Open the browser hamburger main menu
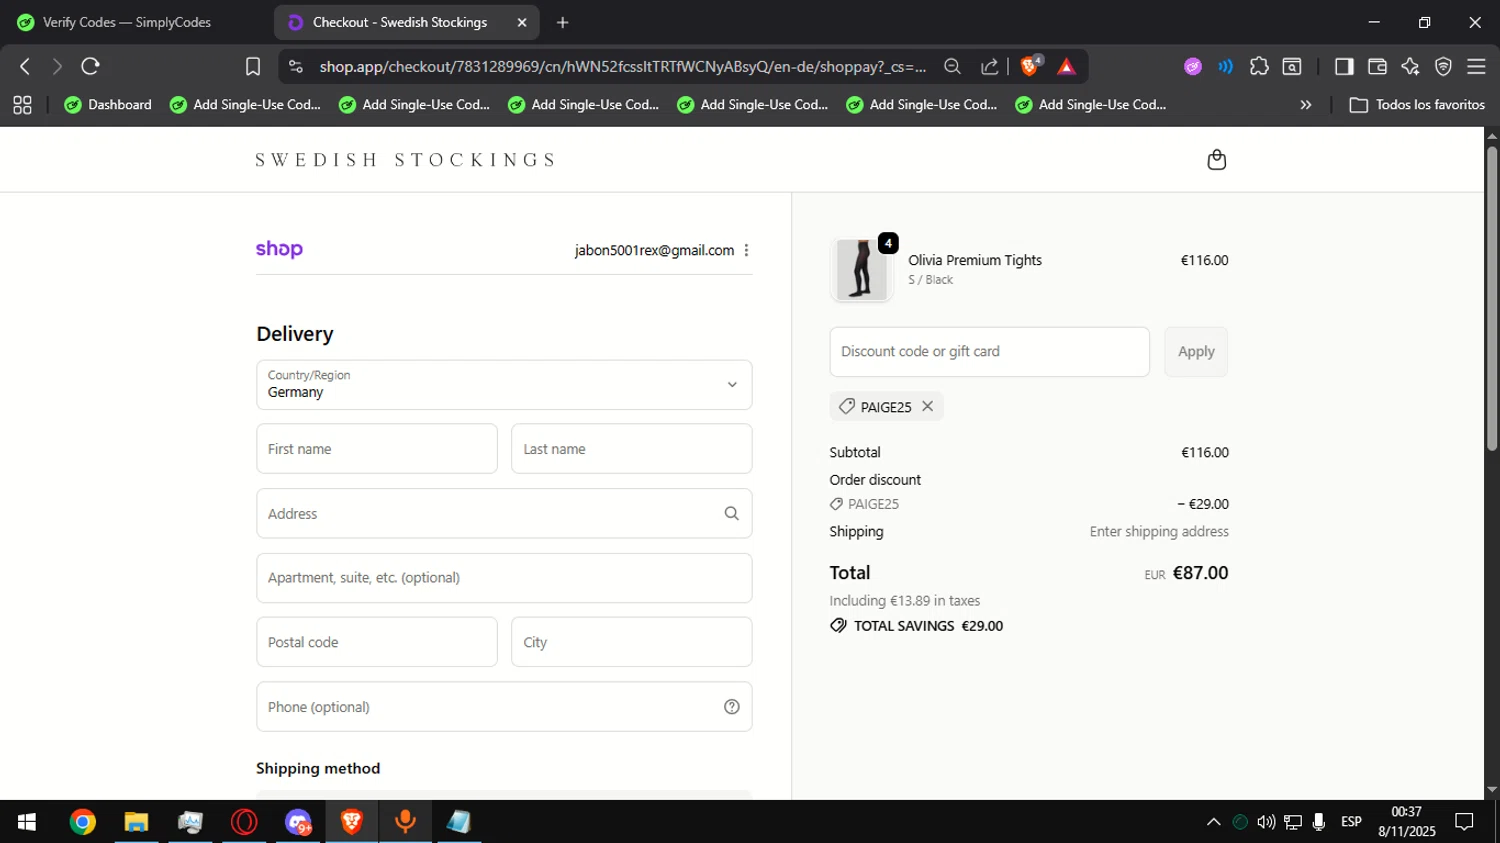The image size is (1500, 843). [1476, 66]
